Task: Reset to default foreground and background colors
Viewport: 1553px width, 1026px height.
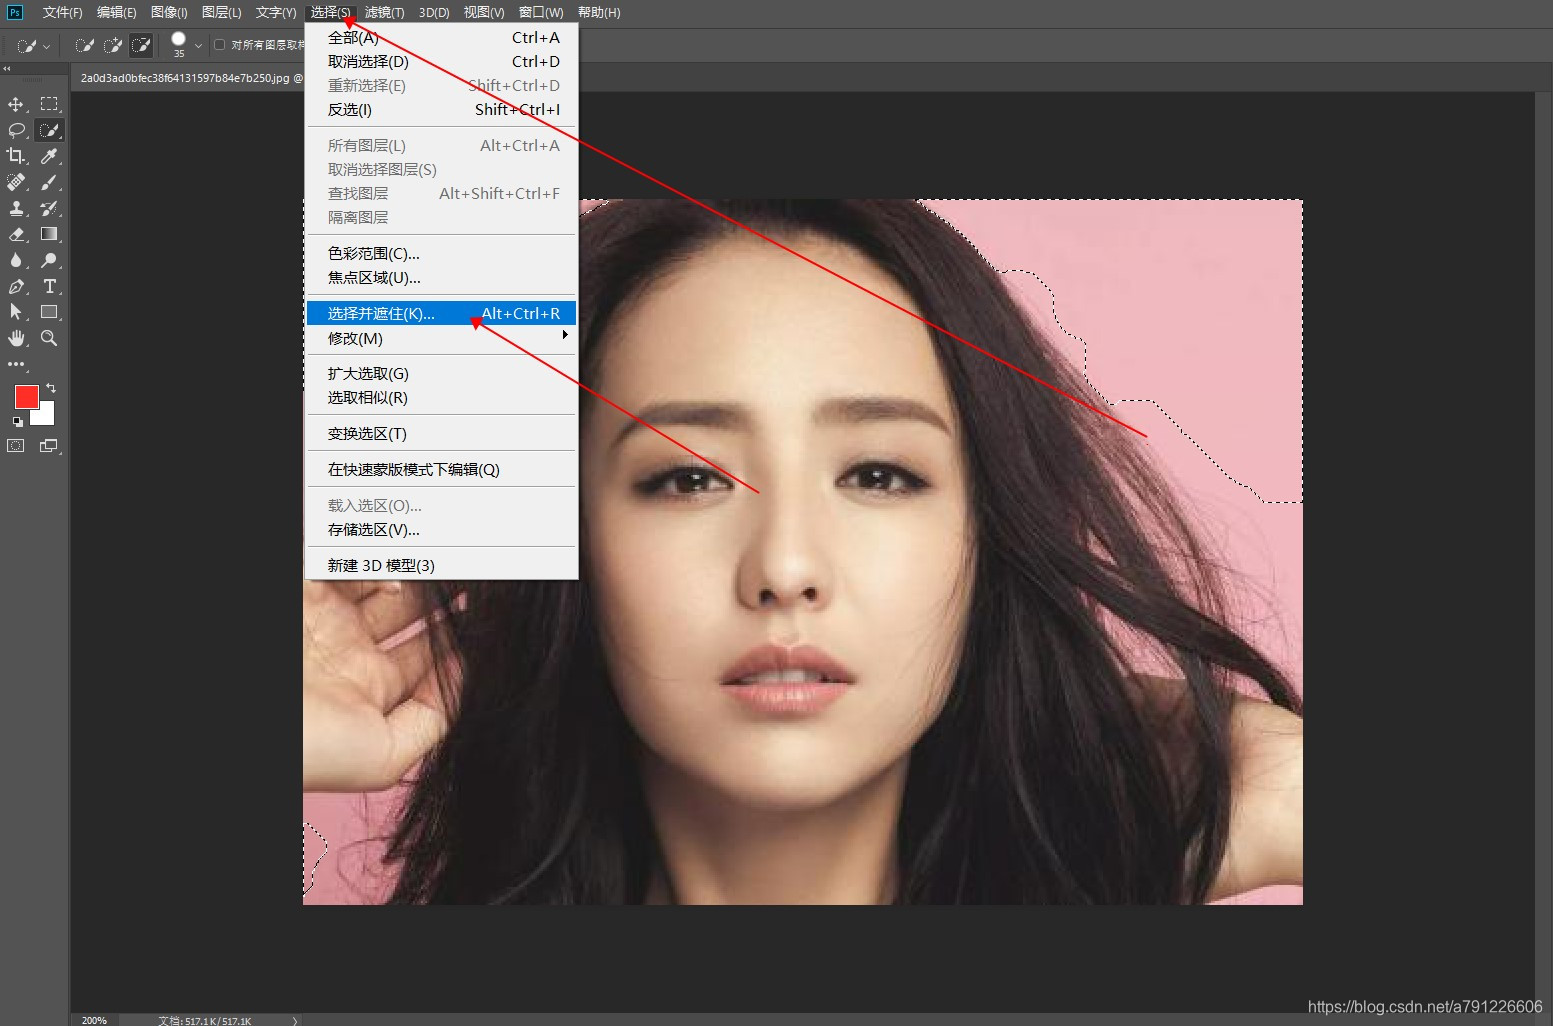Action: (x=17, y=421)
